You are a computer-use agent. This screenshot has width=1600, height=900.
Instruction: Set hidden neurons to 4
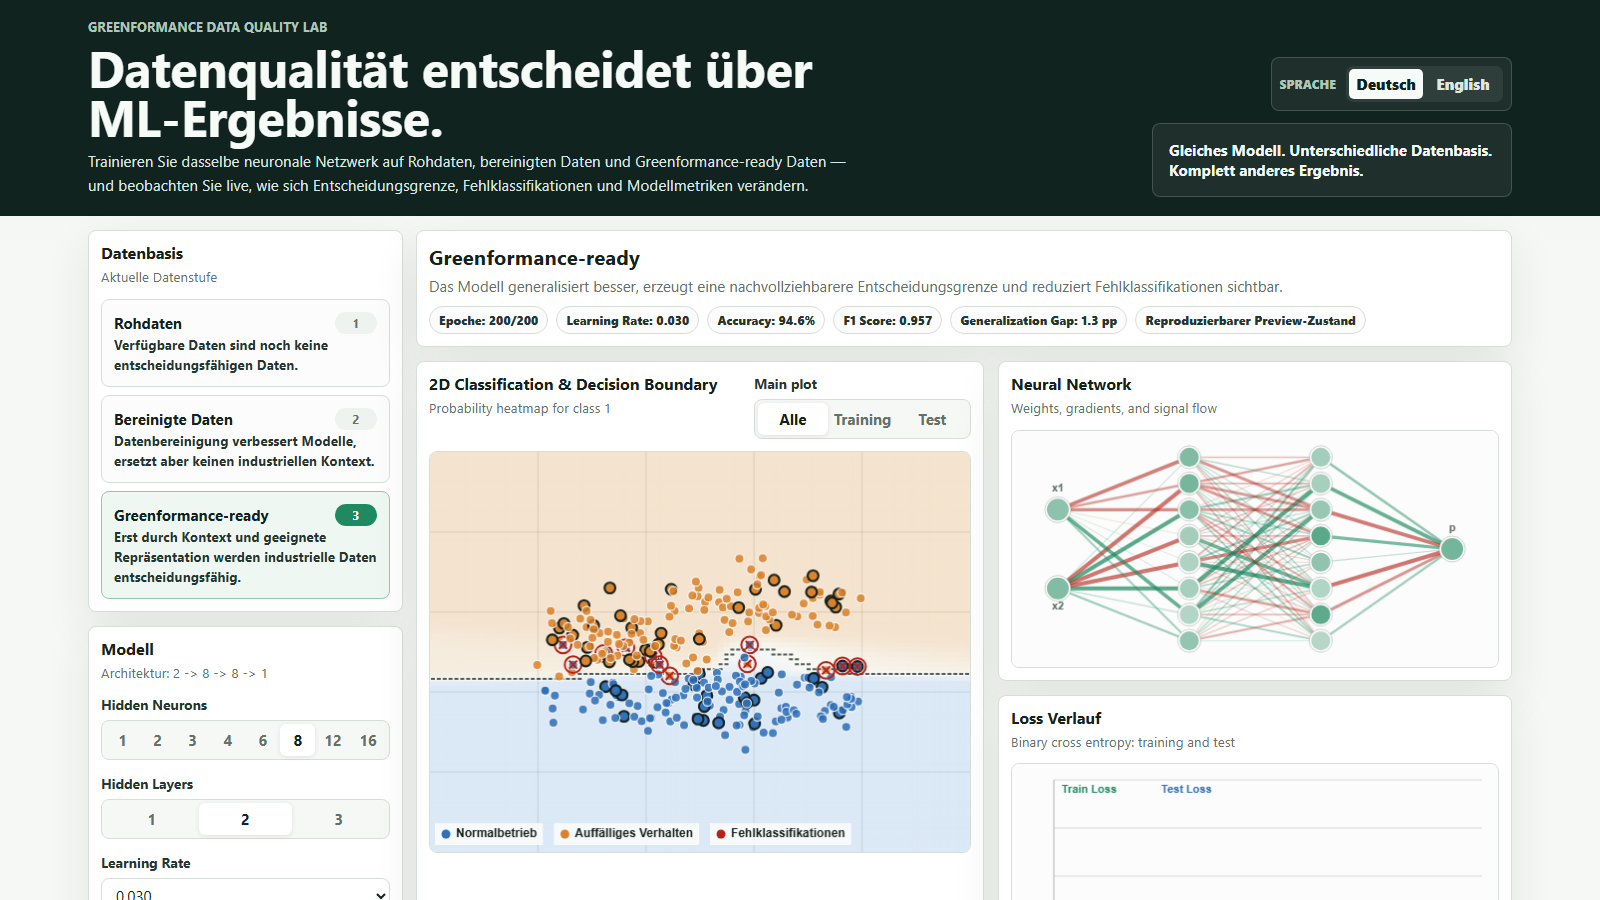227,740
